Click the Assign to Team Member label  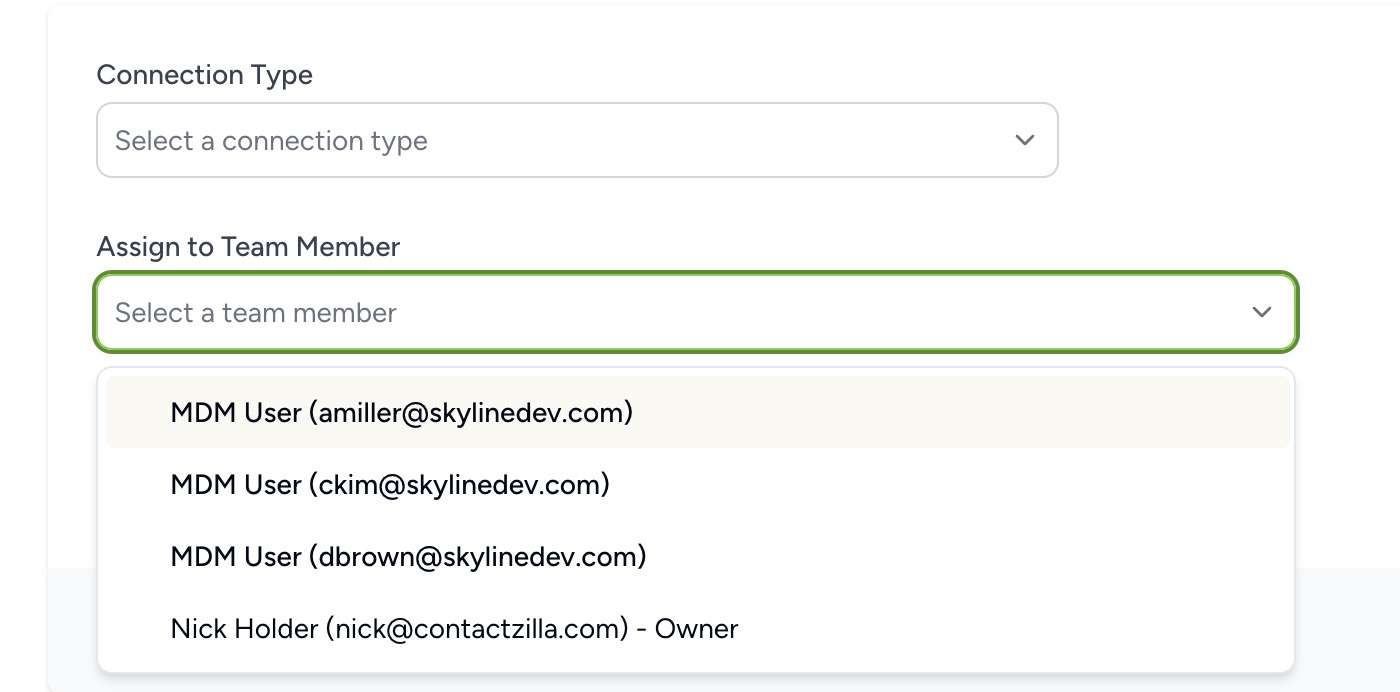248,247
